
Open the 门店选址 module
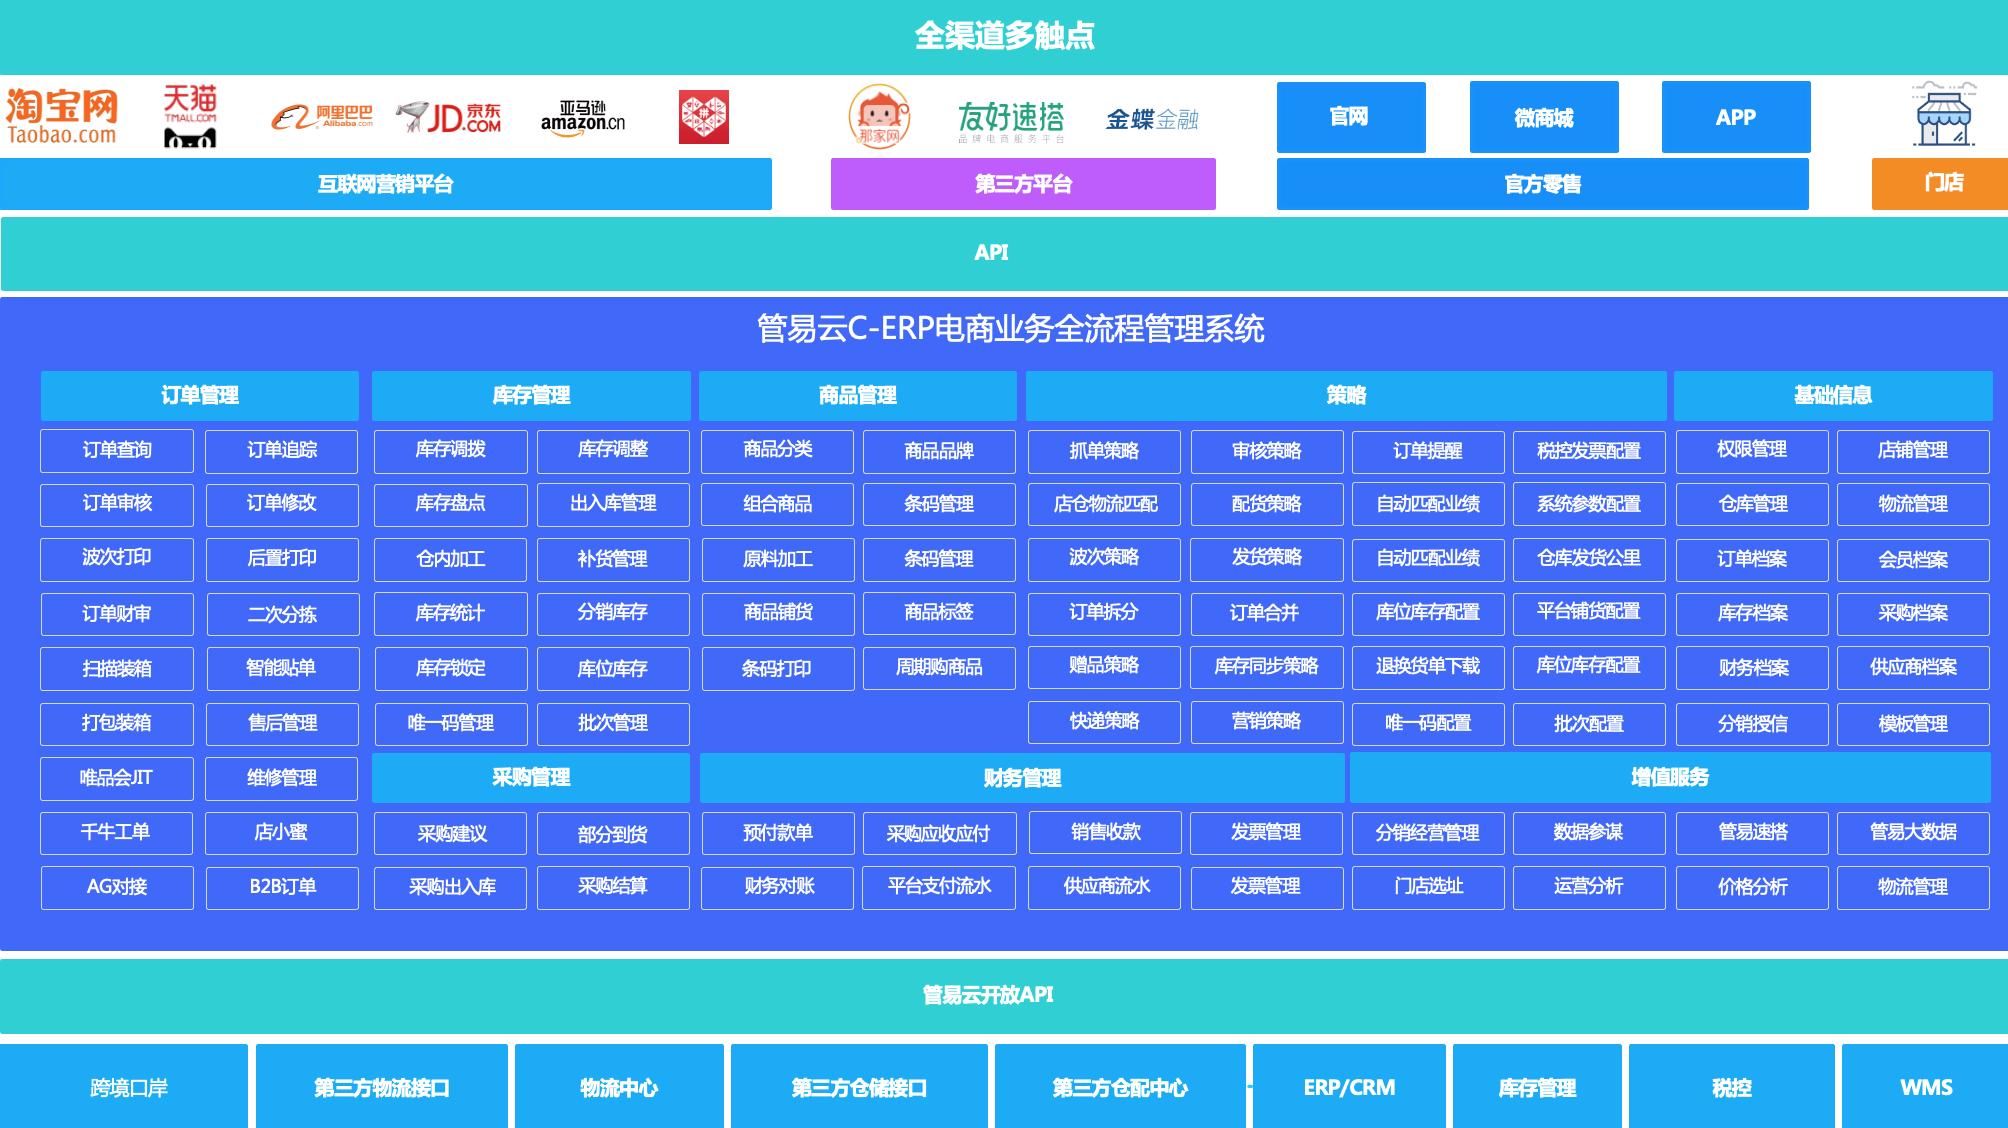point(1428,888)
